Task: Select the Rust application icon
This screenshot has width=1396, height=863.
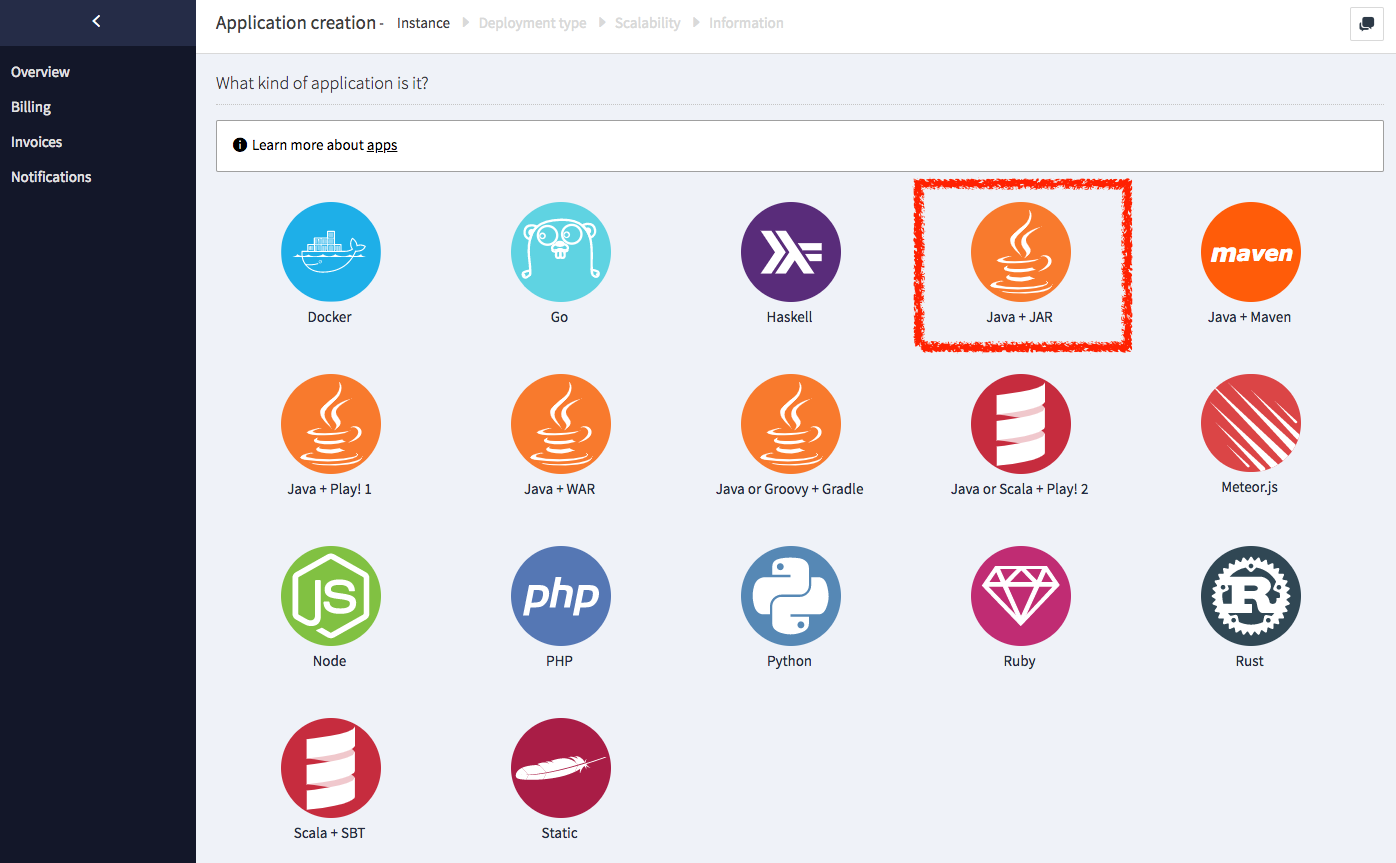Action: click(1250, 596)
